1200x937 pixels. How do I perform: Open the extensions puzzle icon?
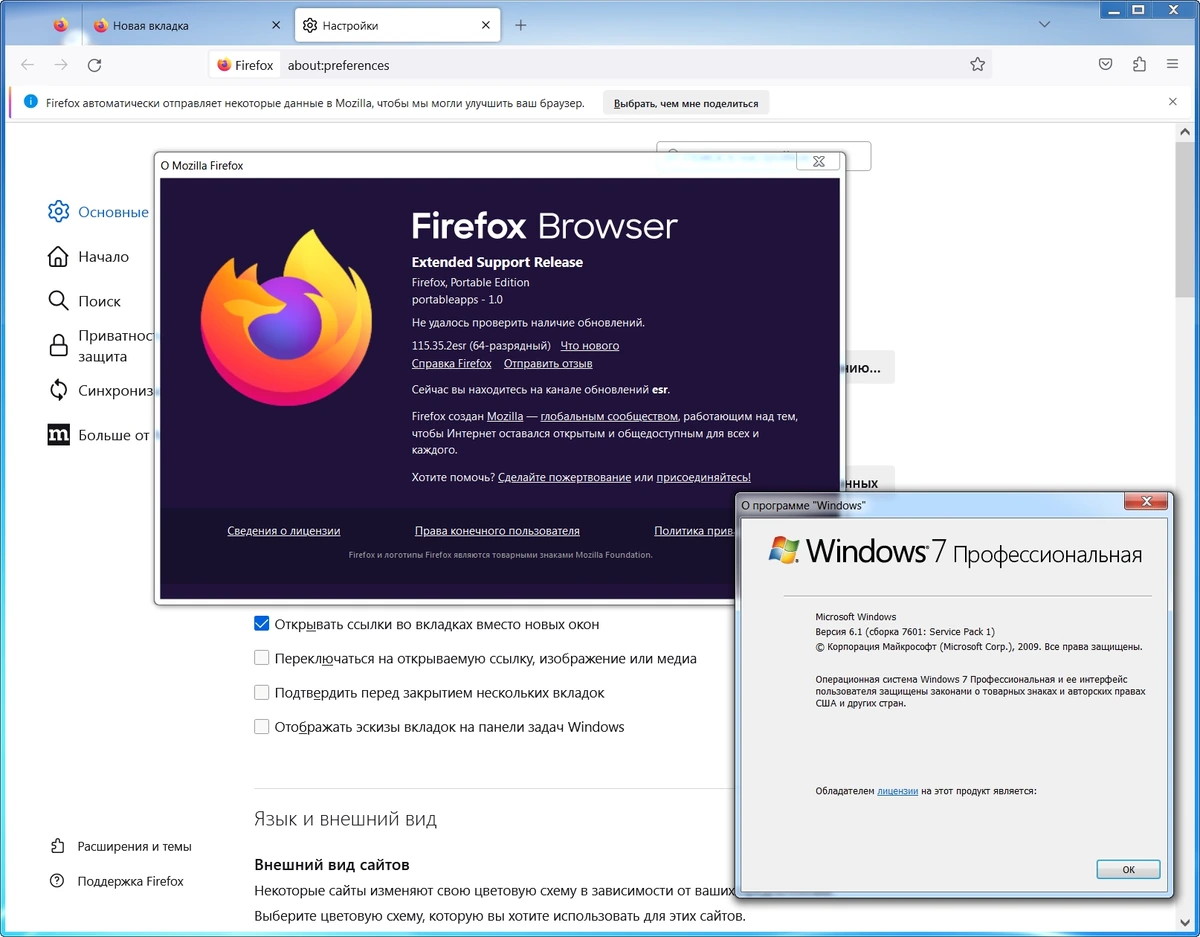[1139, 65]
